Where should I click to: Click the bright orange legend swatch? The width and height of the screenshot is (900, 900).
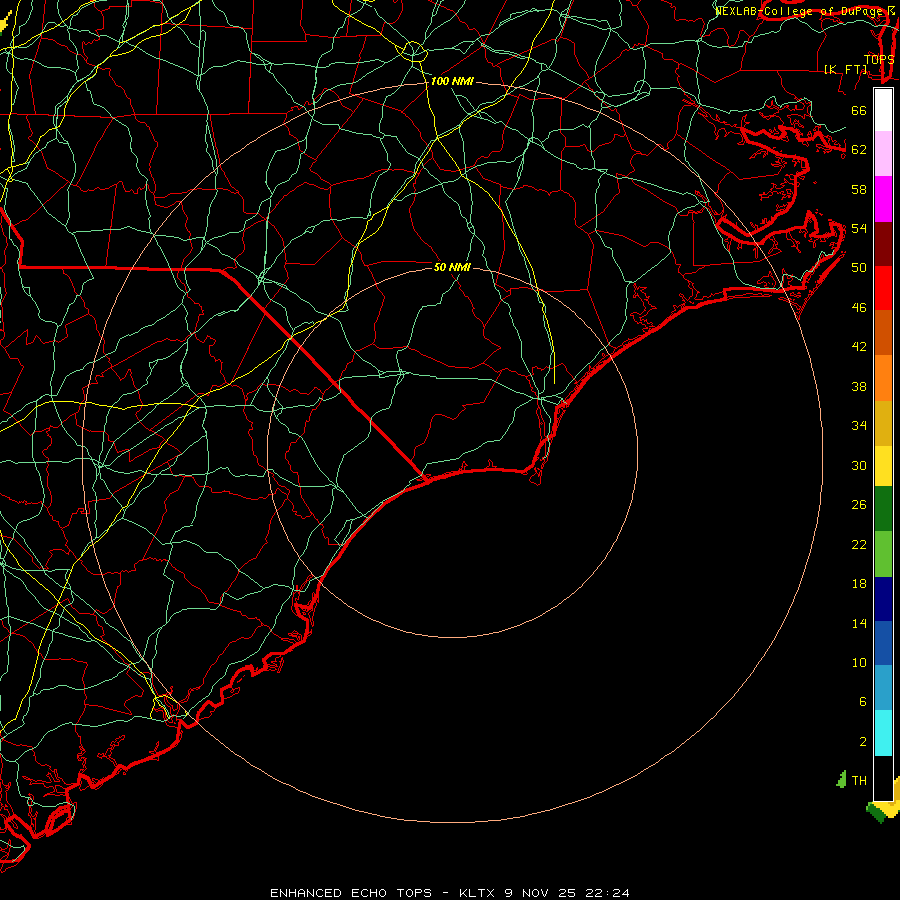click(x=883, y=378)
